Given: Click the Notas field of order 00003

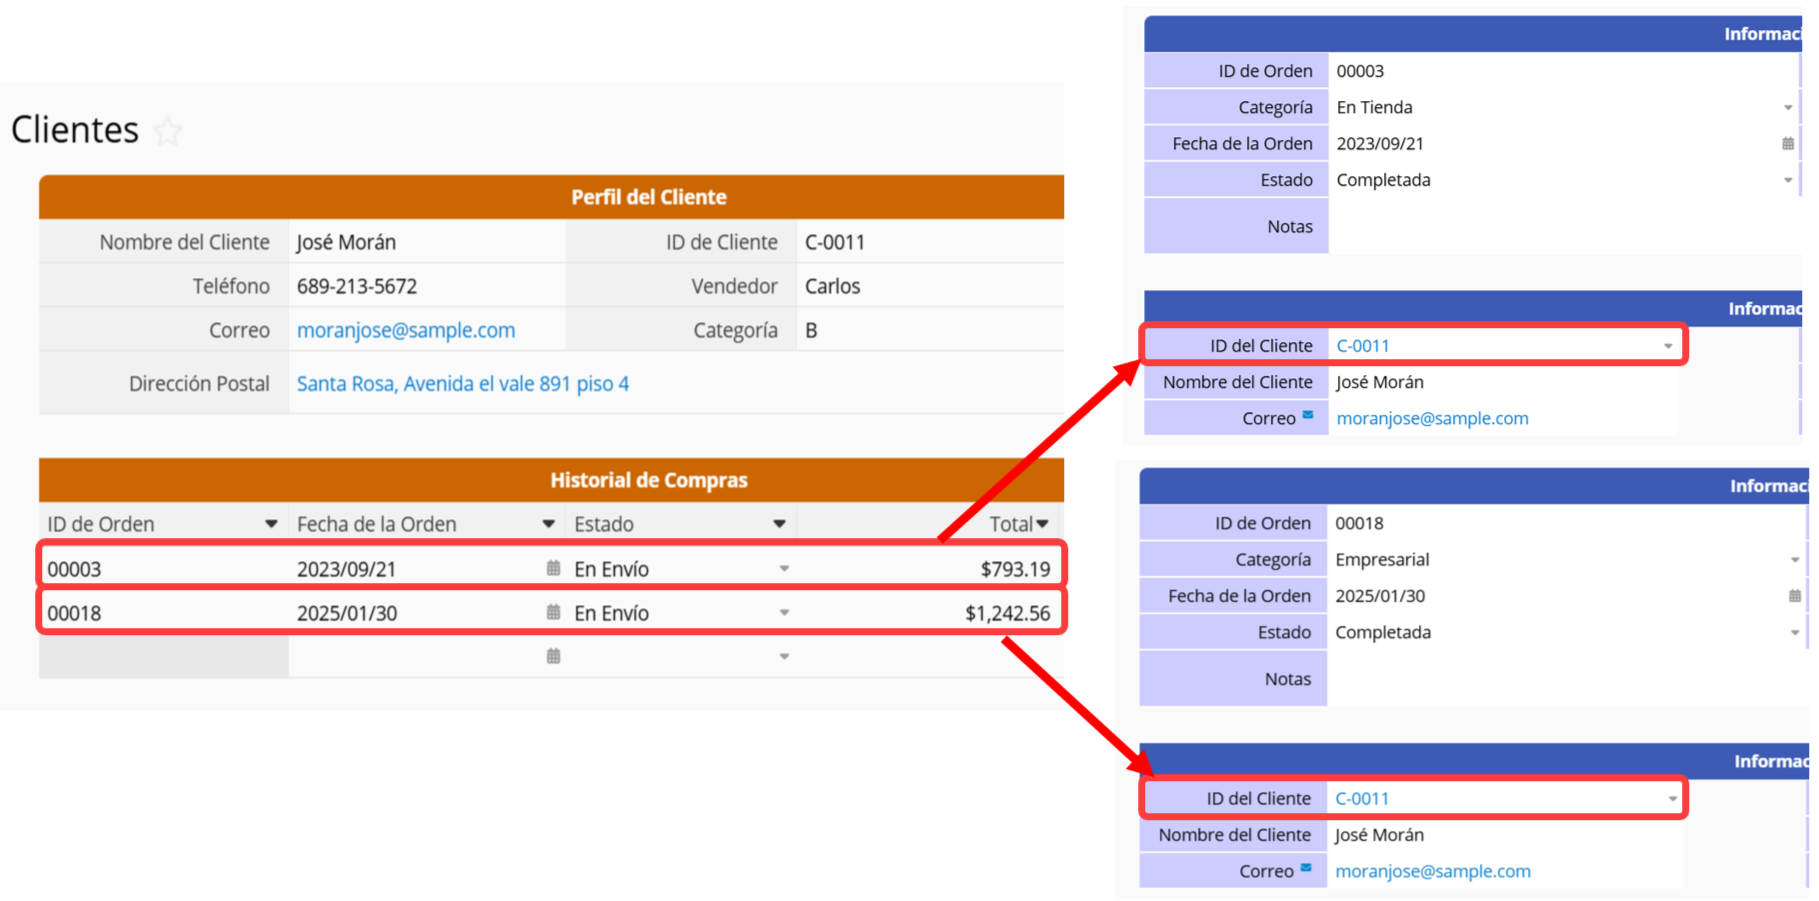Looking at the screenshot, I should 1564,226.
